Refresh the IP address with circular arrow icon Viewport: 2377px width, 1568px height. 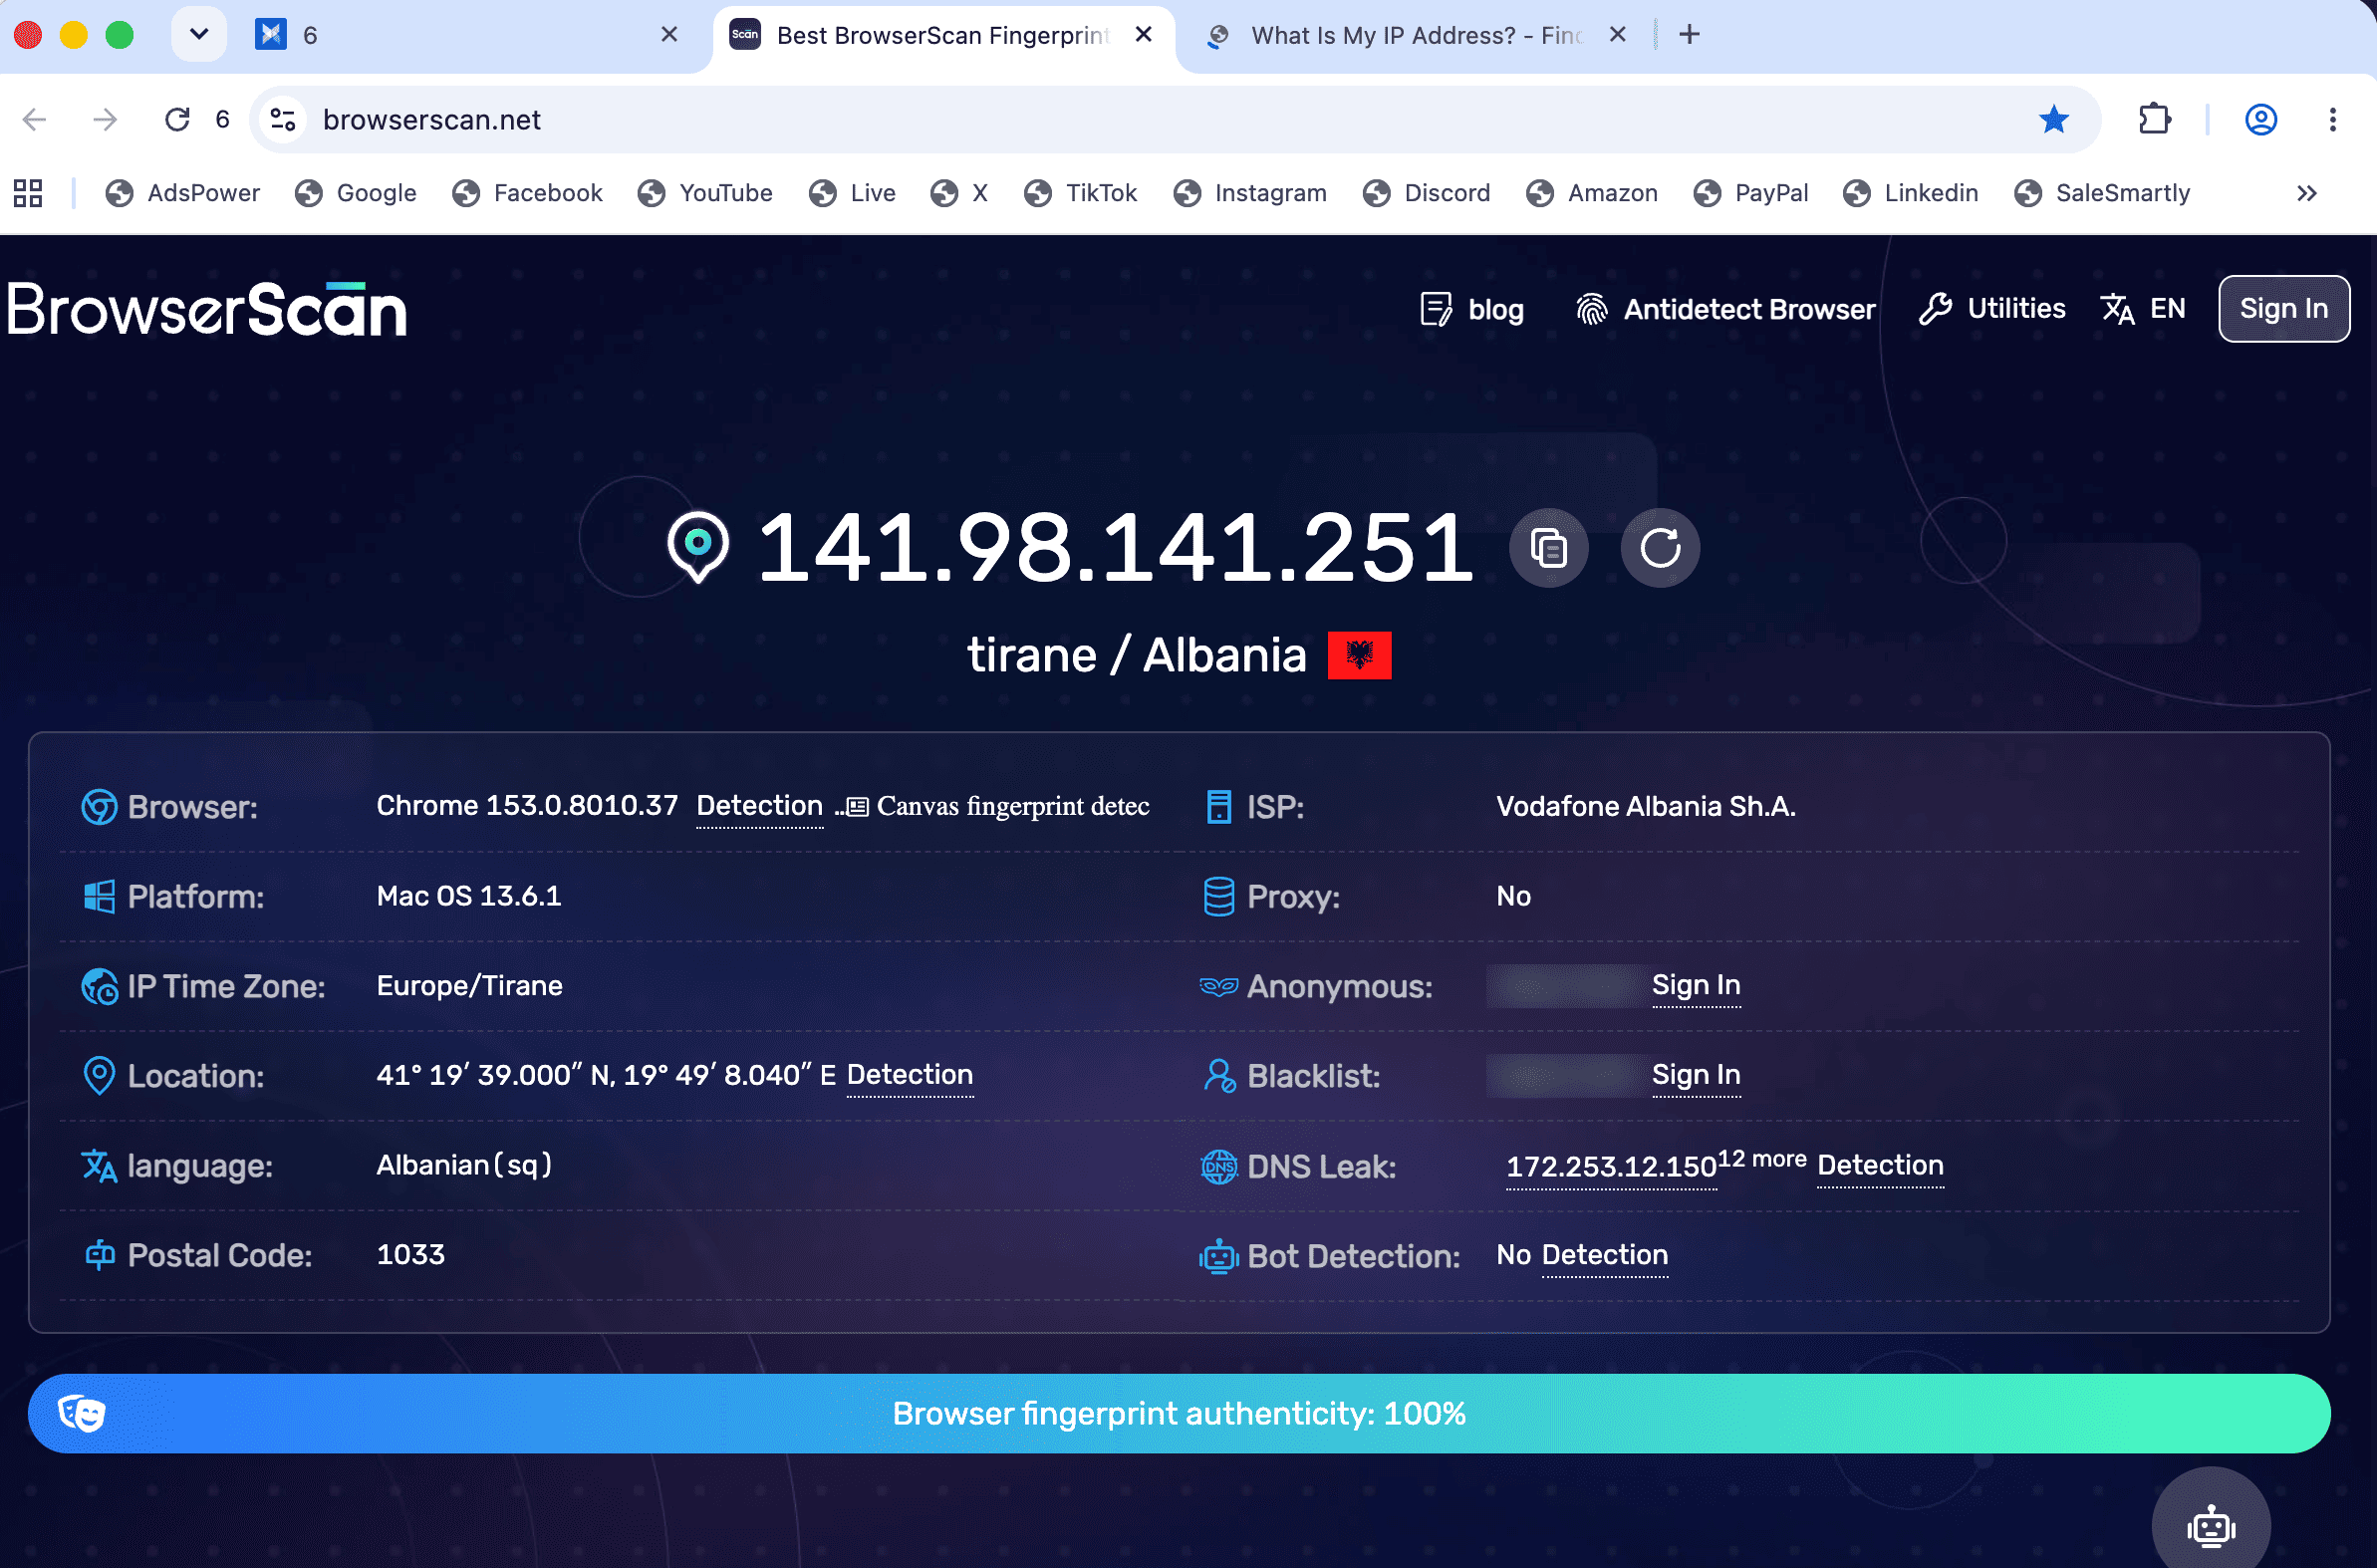(1660, 548)
